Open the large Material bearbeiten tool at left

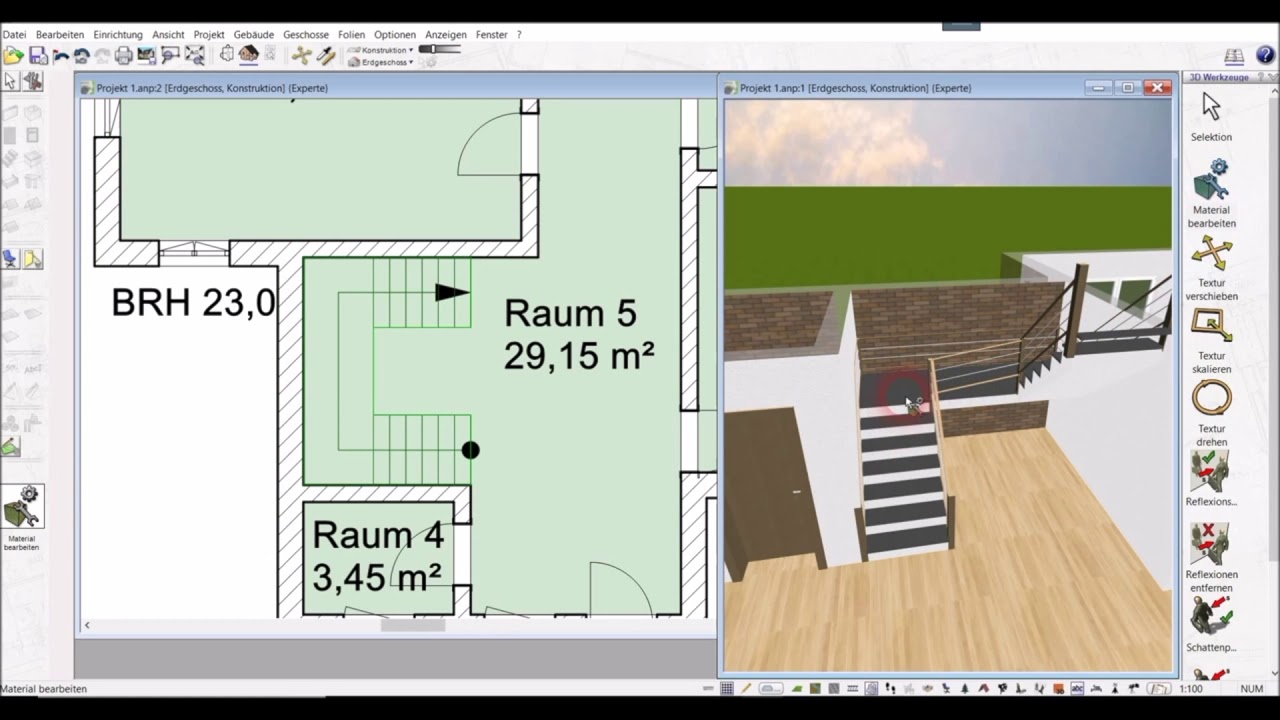22,507
